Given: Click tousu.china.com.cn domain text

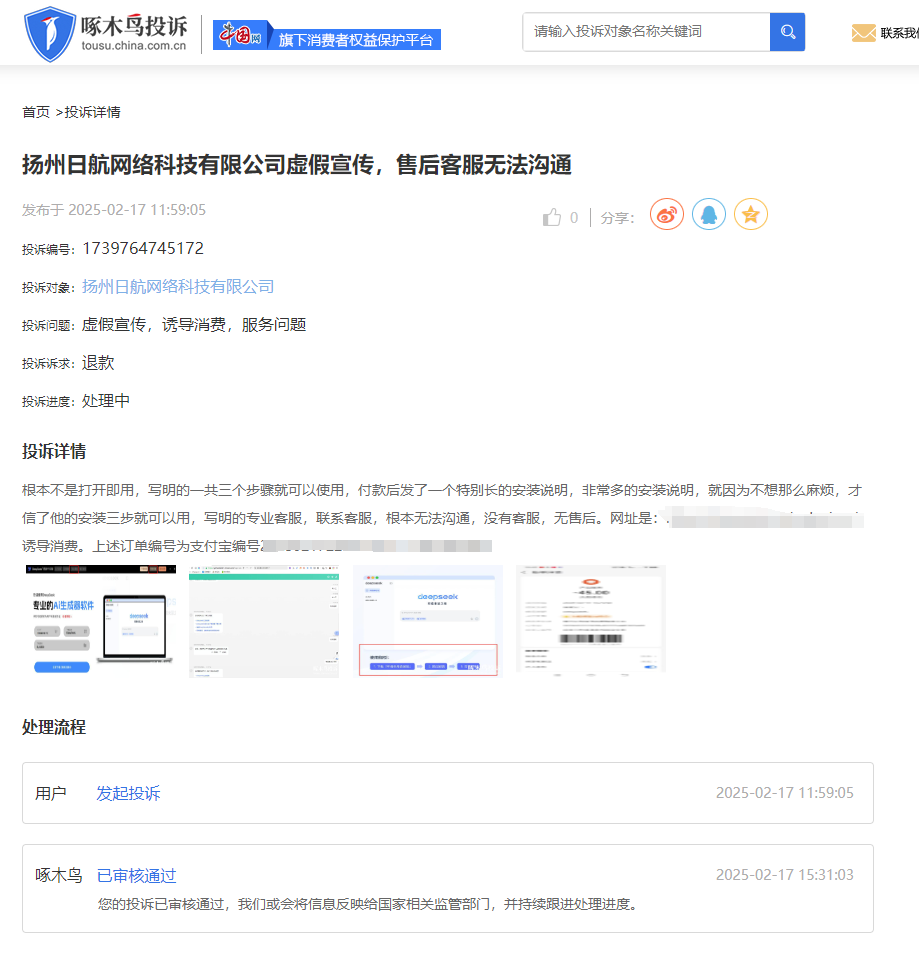Looking at the screenshot, I should 134,46.
